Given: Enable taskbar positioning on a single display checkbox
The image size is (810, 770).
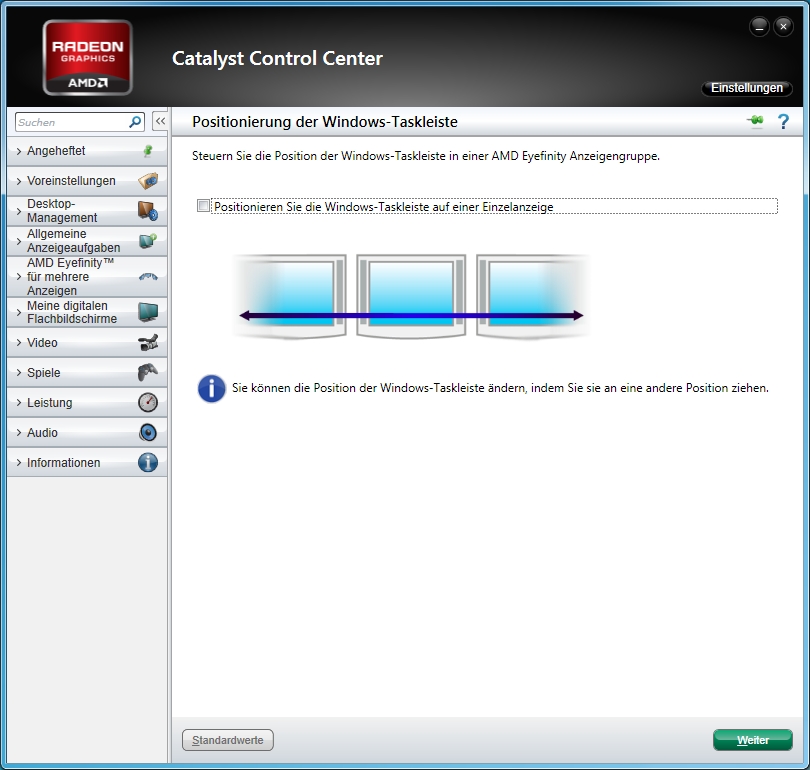Looking at the screenshot, I should pyautogui.click(x=204, y=206).
